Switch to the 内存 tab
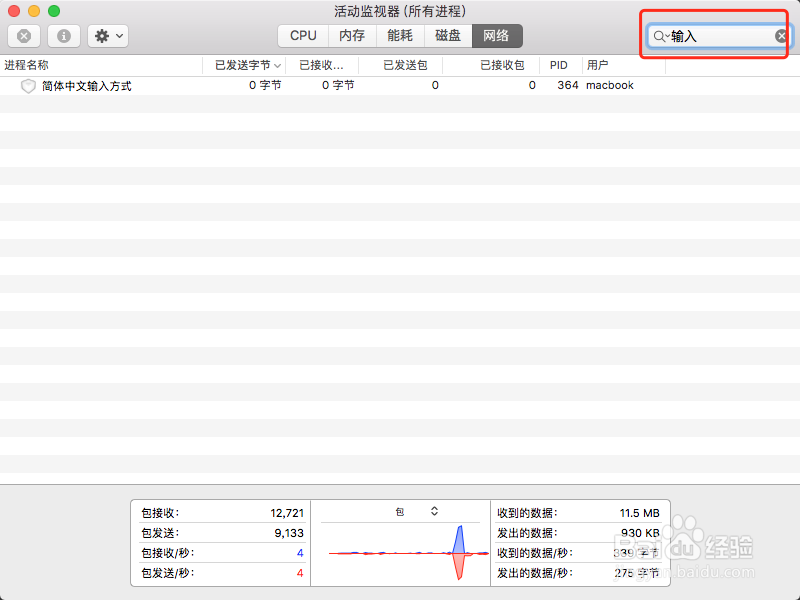800x600 pixels. pos(352,36)
